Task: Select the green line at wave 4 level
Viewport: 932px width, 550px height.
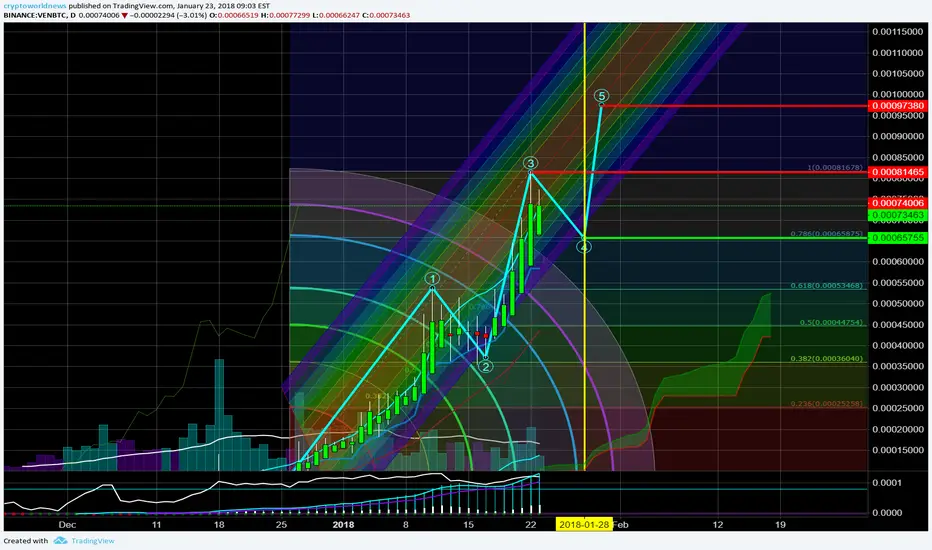Action: (726, 238)
